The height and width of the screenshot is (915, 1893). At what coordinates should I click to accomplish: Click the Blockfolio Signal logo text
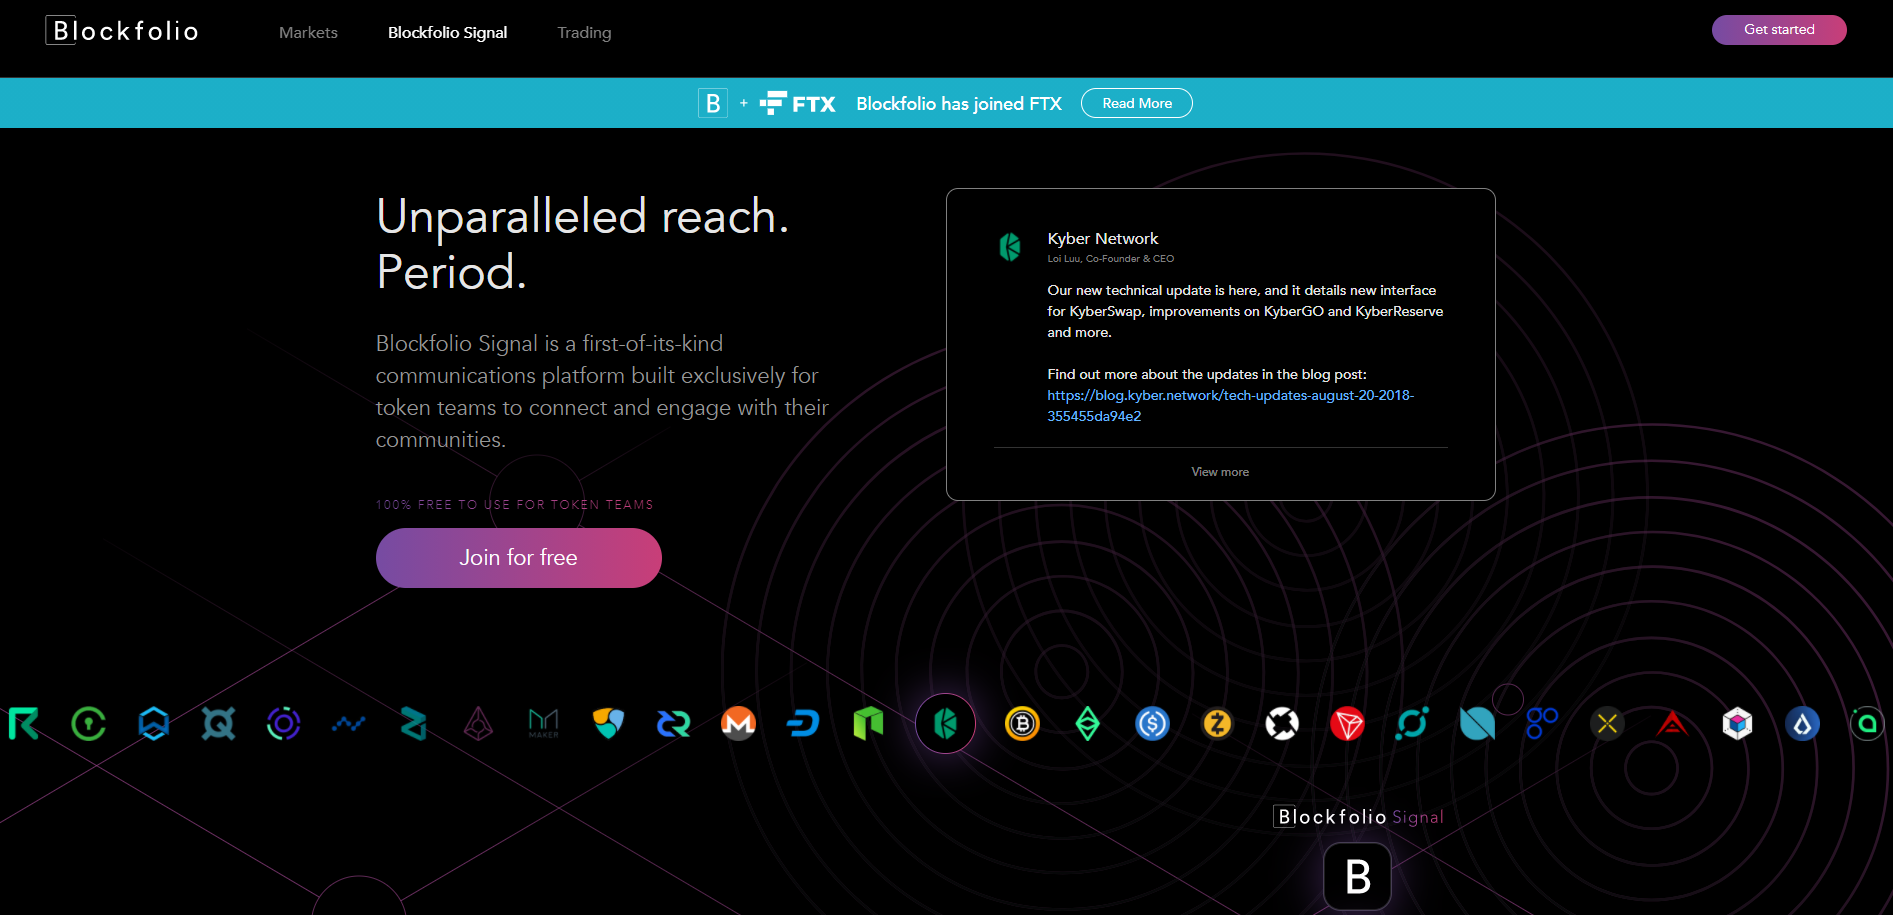tap(1358, 817)
